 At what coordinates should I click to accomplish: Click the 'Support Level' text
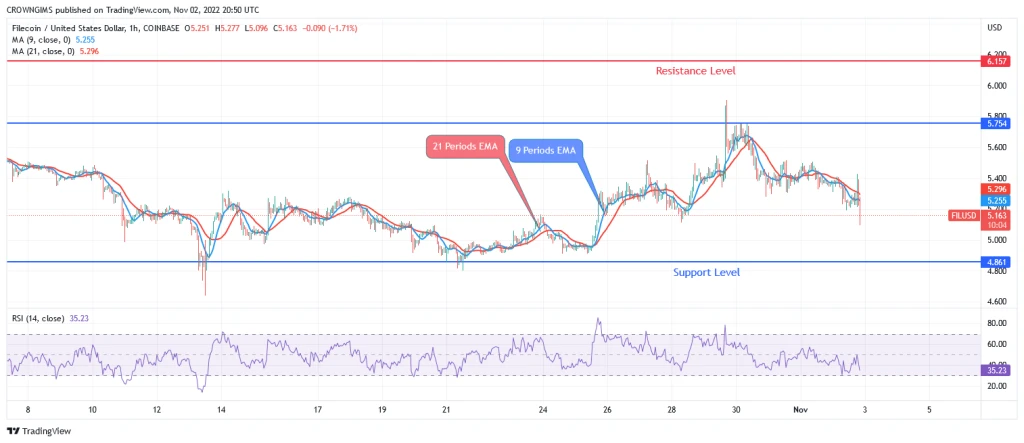coord(706,272)
